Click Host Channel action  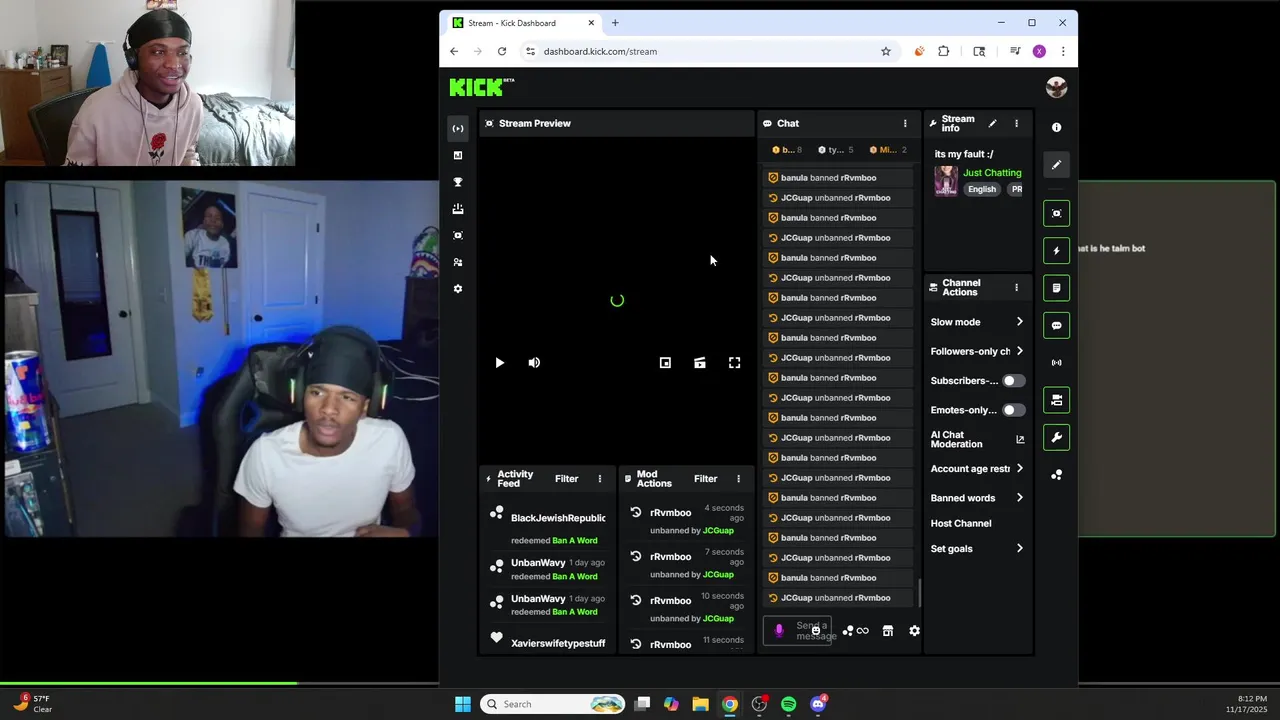tap(961, 523)
